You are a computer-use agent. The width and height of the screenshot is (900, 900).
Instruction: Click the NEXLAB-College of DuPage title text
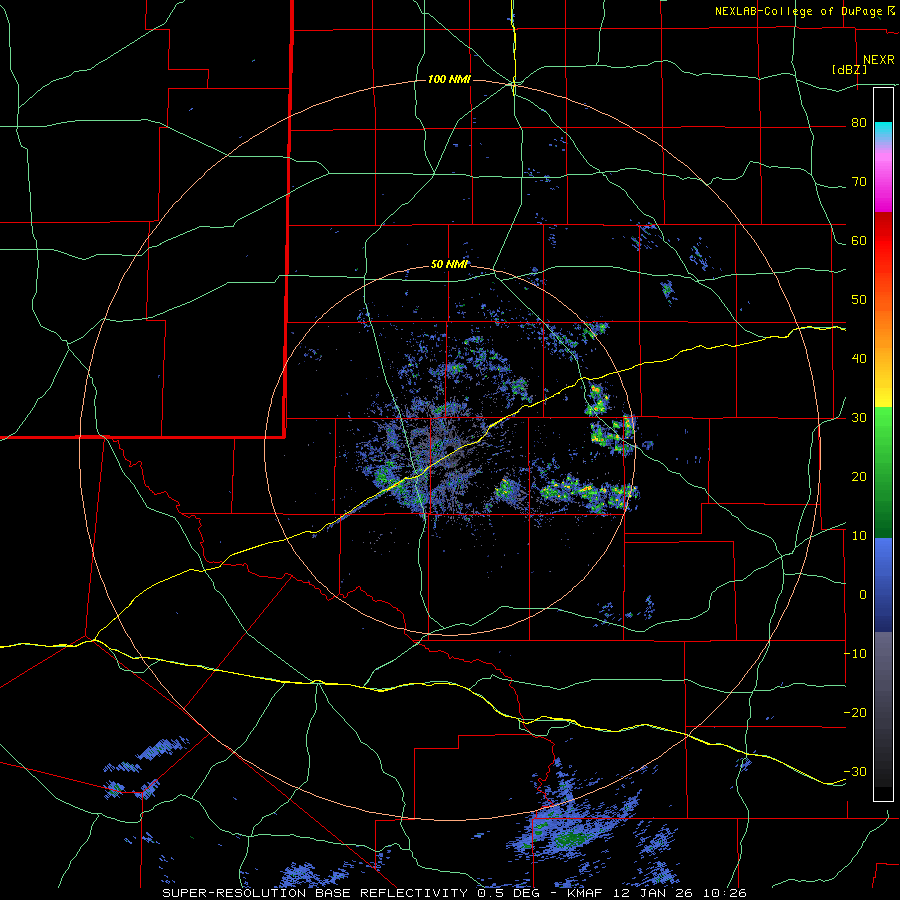799,11
